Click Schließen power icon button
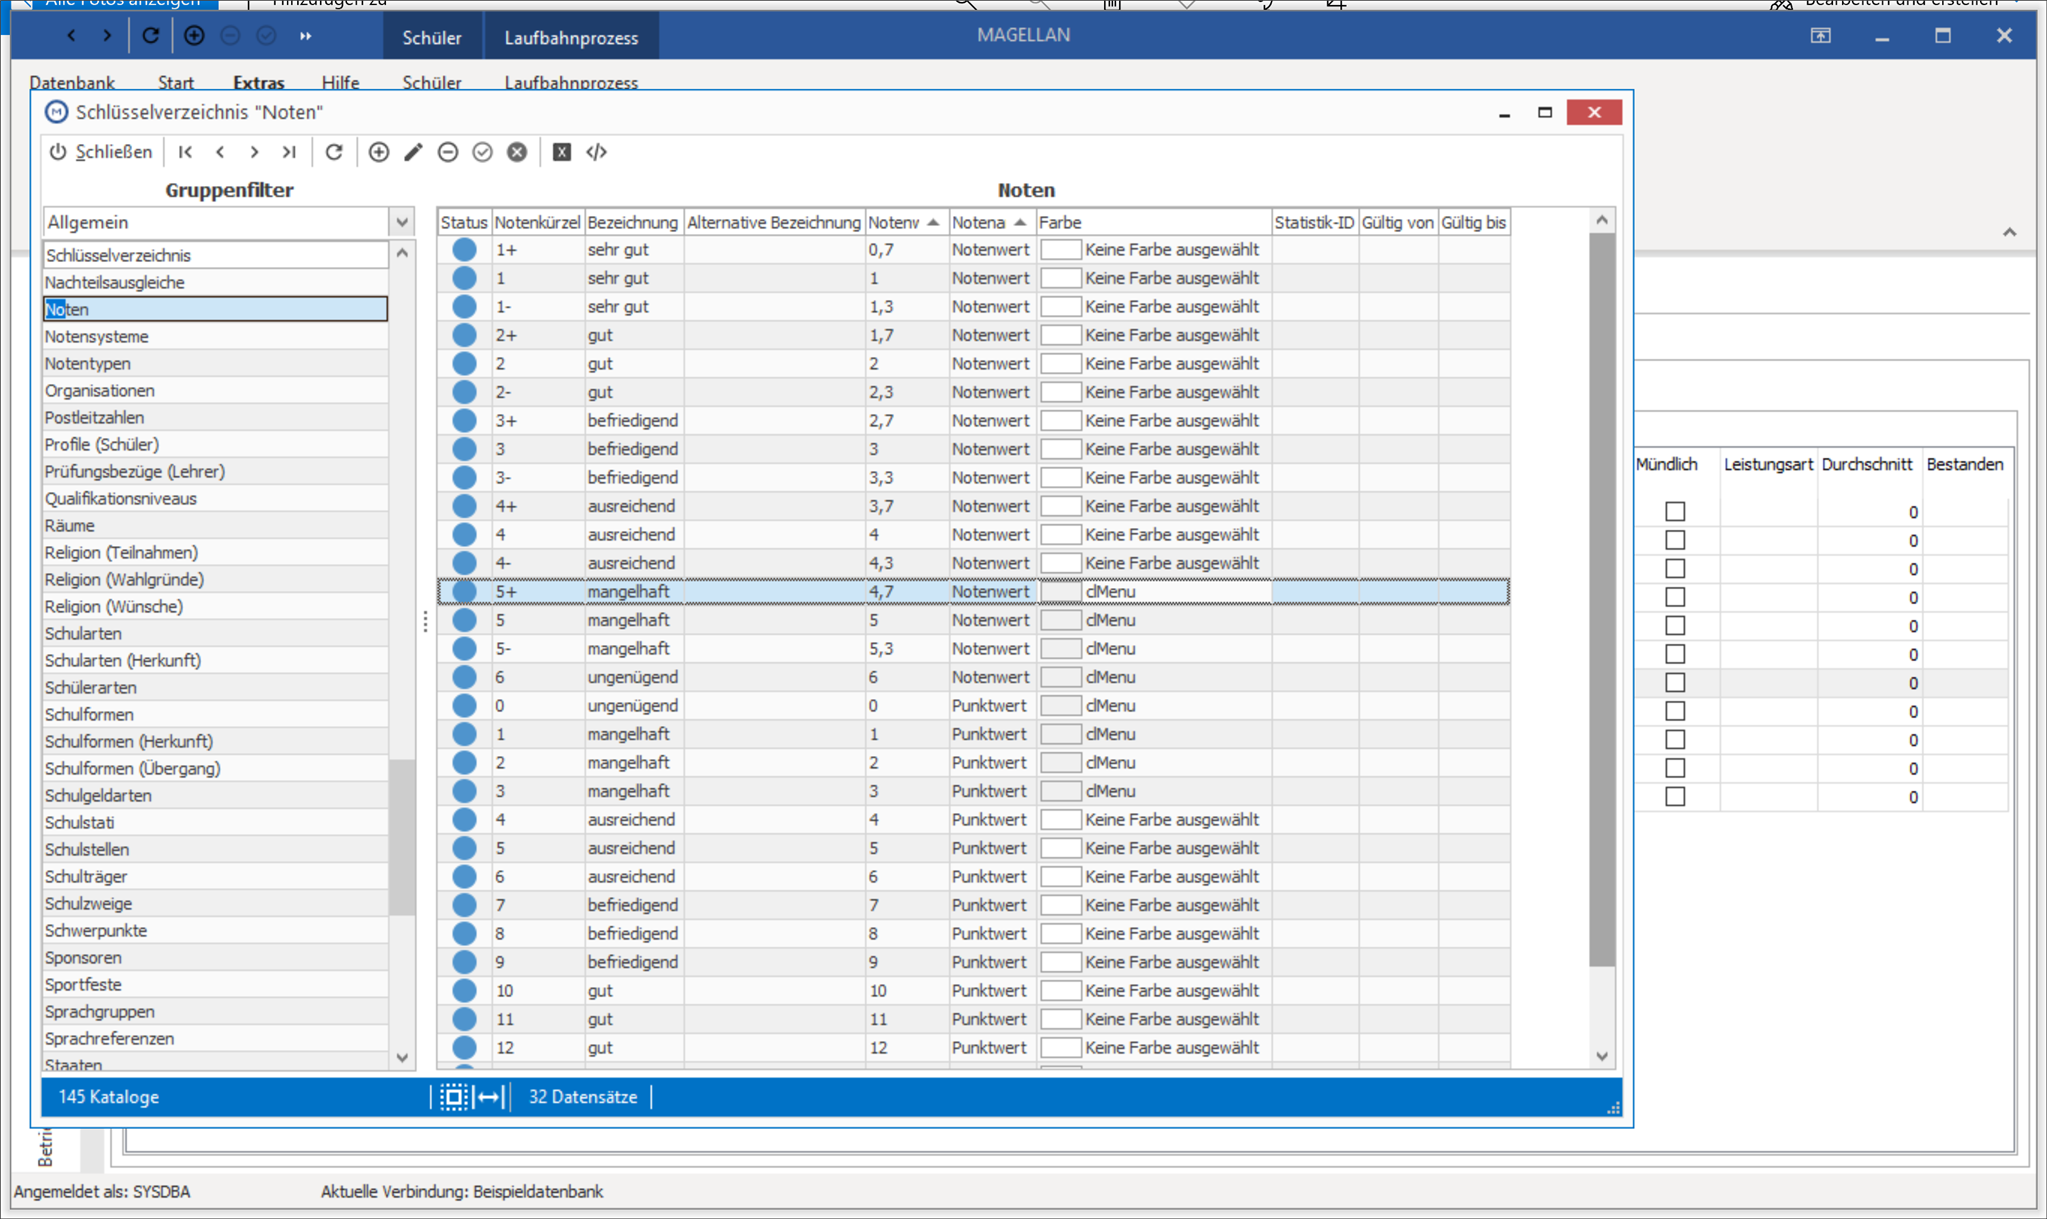This screenshot has height=1219, width=2047. 101,152
